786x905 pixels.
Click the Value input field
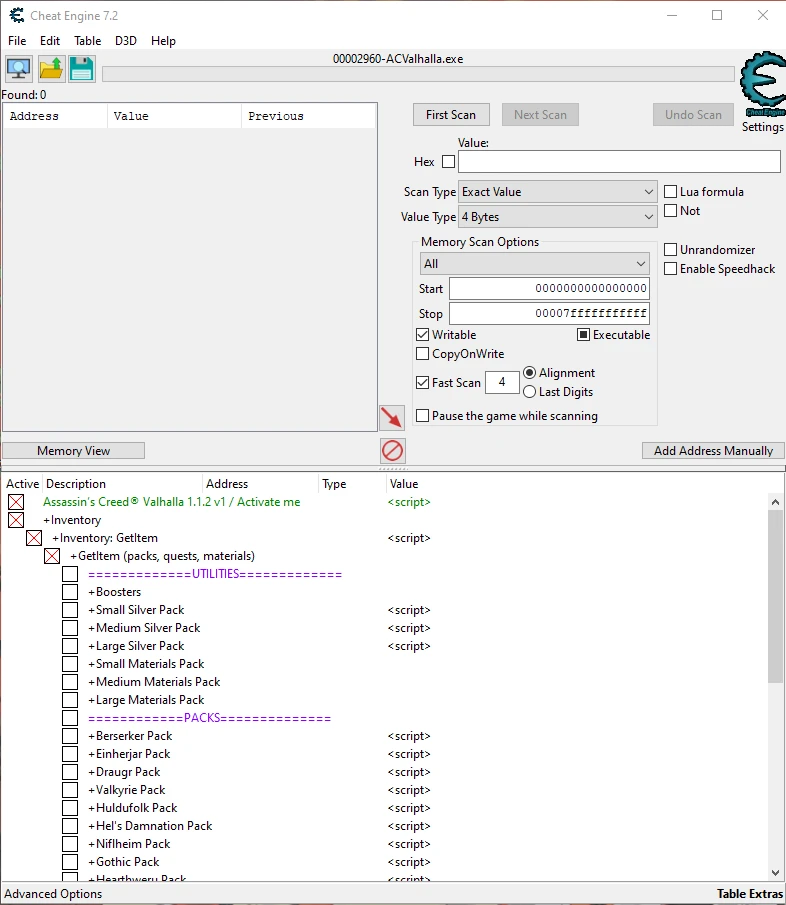[x=619, y=162]
